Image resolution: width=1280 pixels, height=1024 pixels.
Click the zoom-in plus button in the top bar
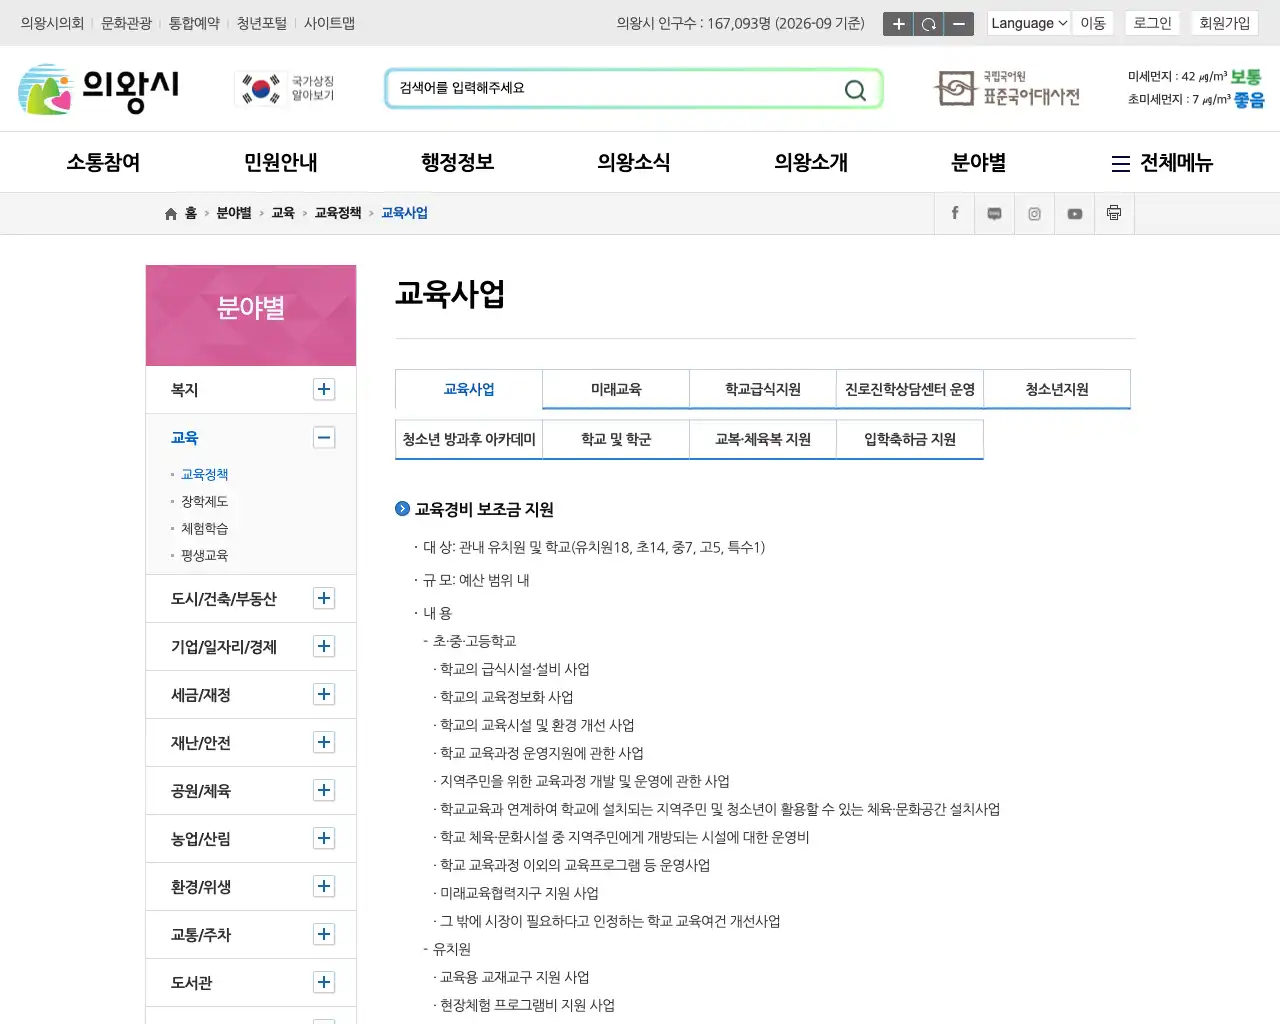point(898,24)
